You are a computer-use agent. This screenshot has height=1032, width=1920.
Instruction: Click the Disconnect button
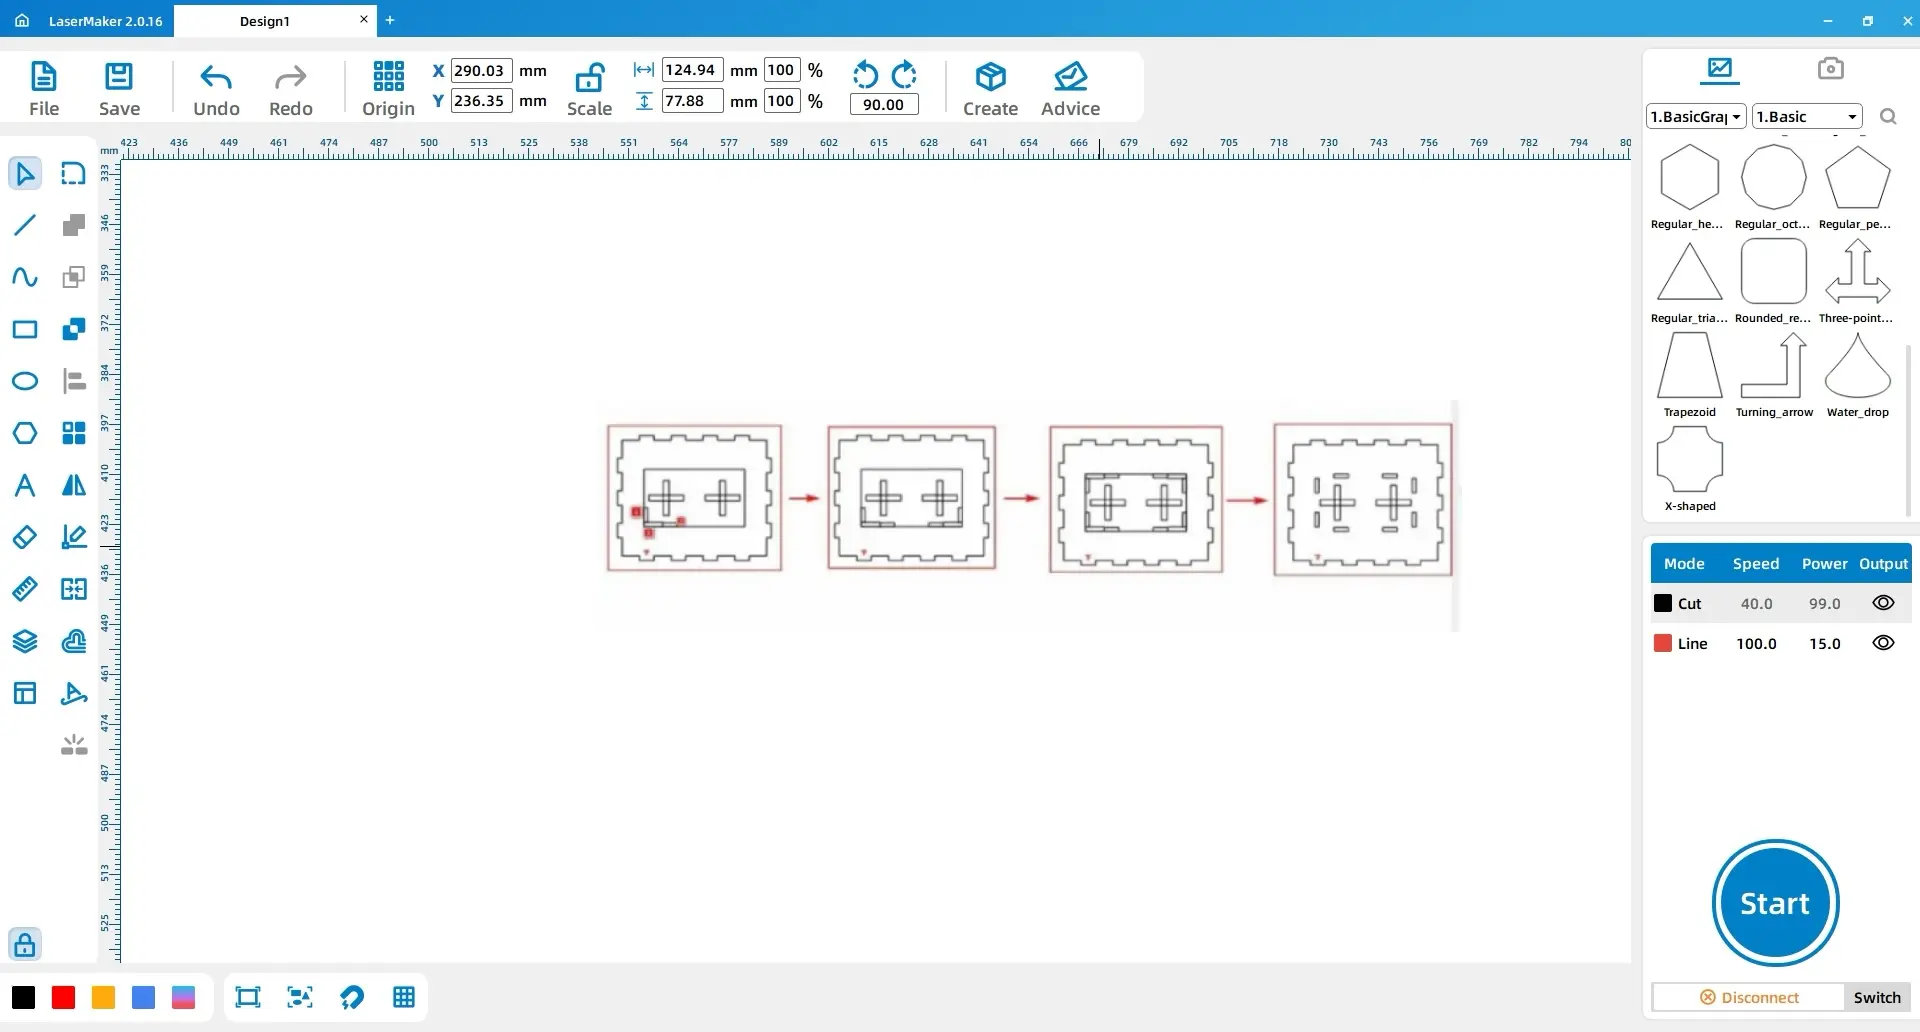click(x=1748, y=997)
